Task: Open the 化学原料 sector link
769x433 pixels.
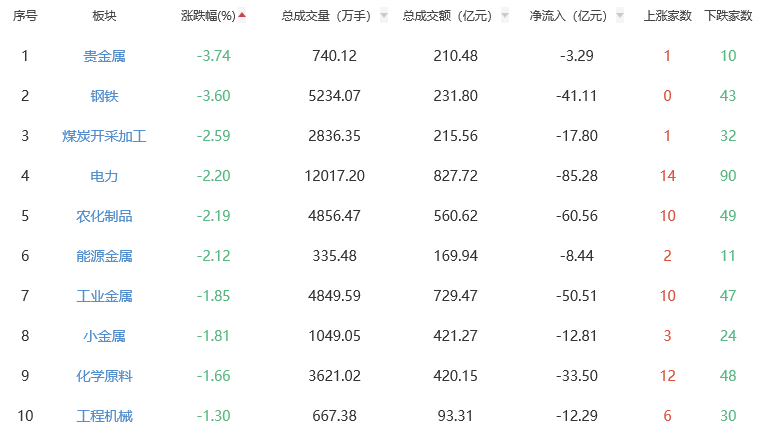Action: click(x=104, y=376)
